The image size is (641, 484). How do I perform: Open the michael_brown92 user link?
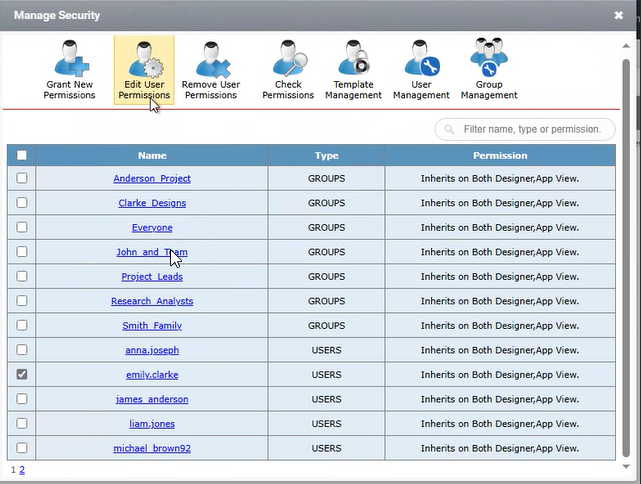point(152,448)
